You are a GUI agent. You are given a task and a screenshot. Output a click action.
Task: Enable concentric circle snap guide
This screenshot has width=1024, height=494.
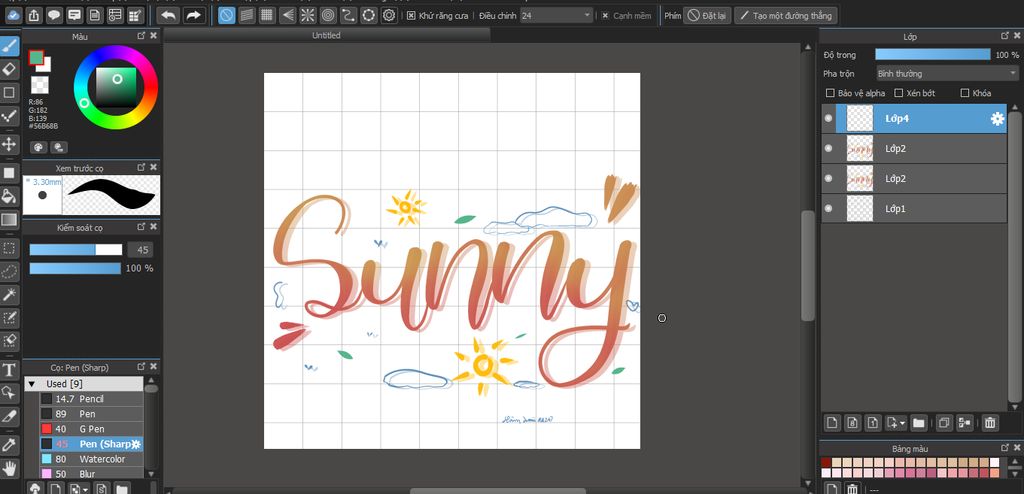328,15
